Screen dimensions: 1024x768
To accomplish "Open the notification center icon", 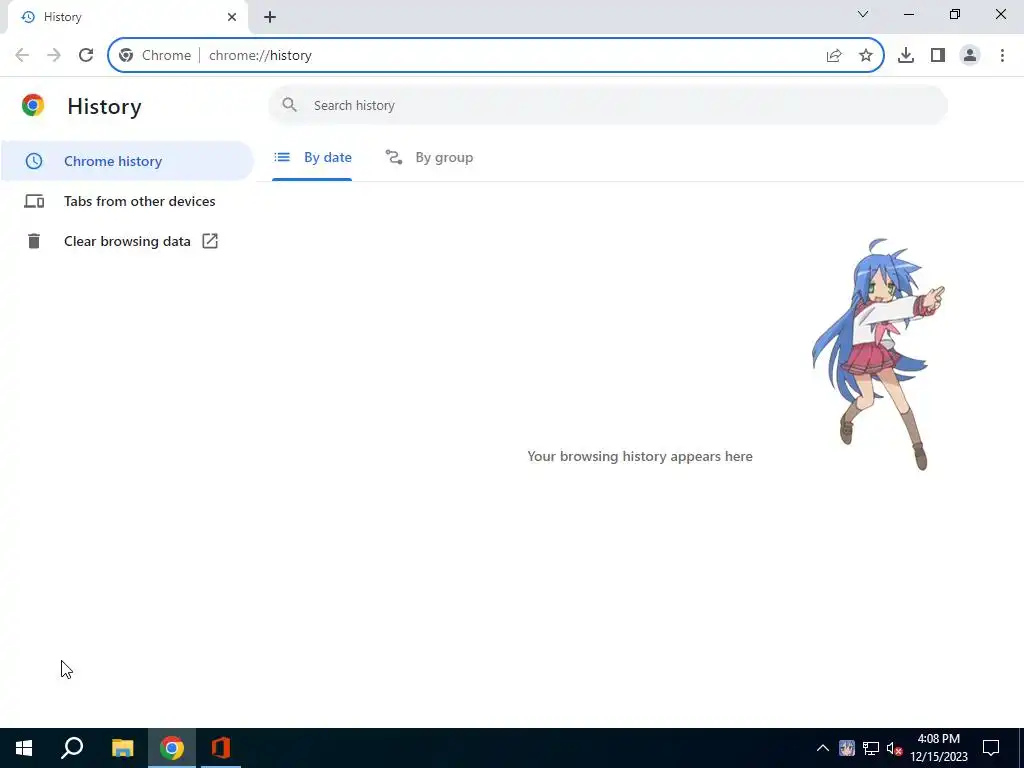I will [x=991, y=748].
